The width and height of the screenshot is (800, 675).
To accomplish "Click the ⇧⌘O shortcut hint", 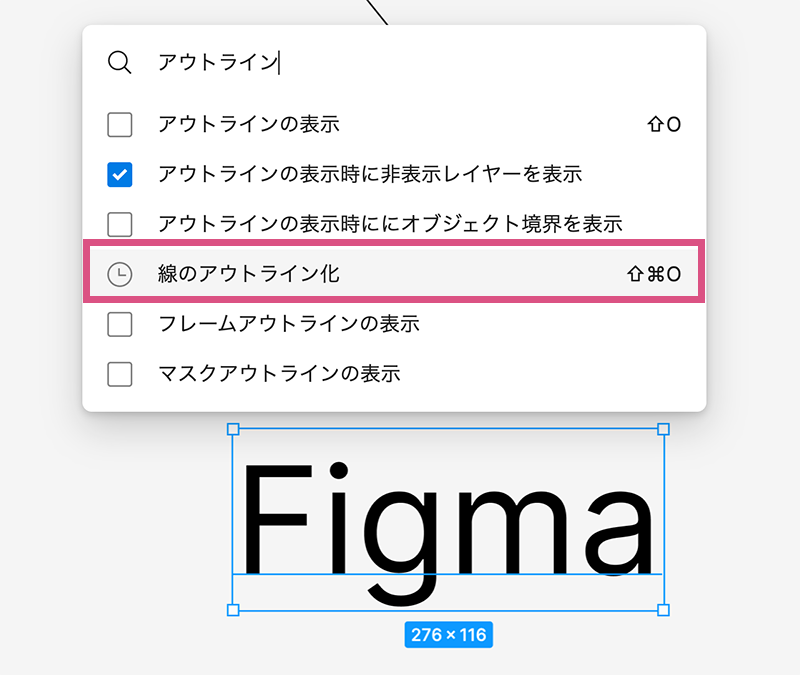I will tap(654, 274).
